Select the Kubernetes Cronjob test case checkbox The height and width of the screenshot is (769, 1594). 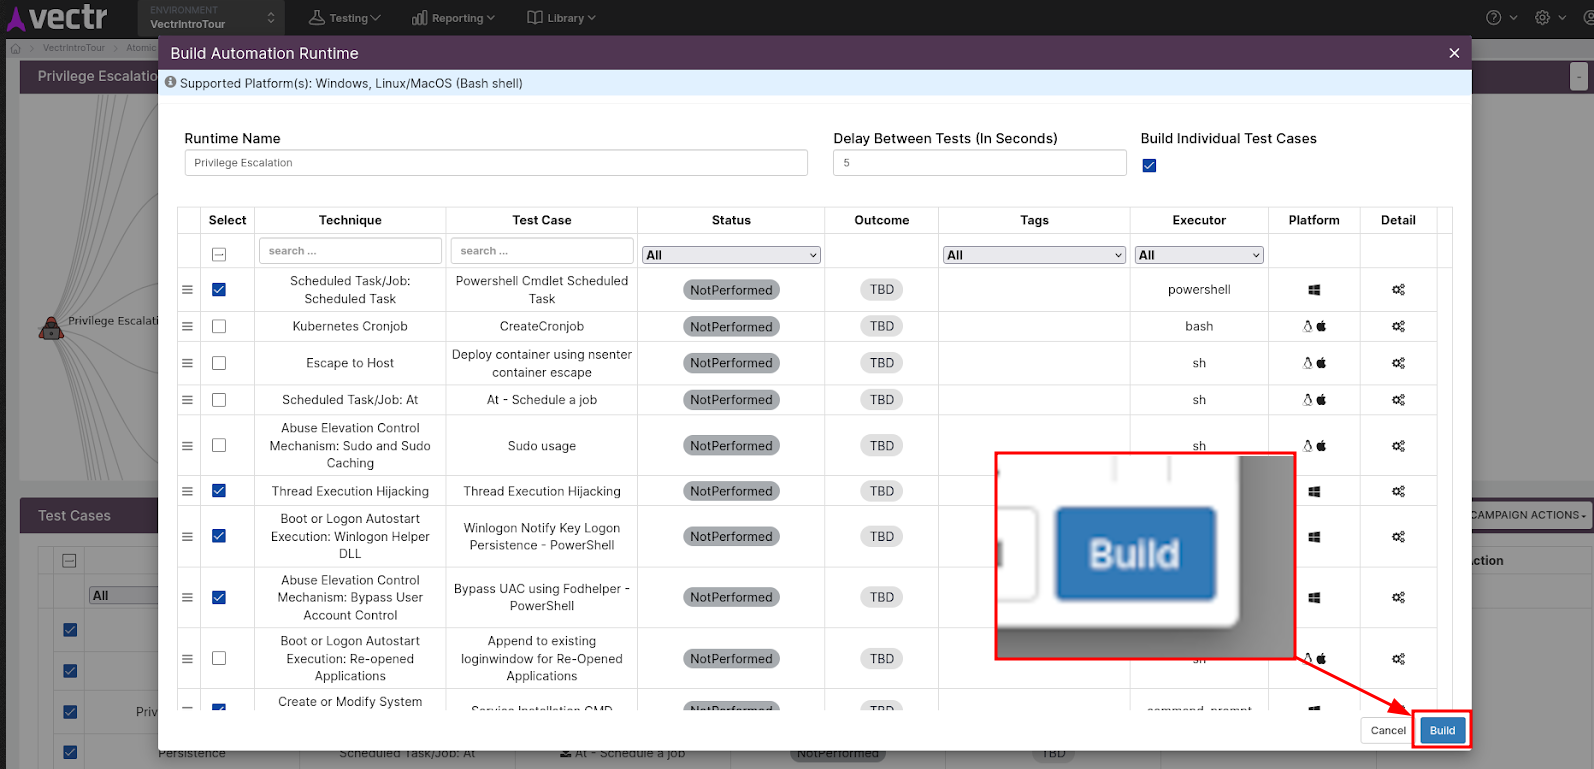(x=219, y=326)
